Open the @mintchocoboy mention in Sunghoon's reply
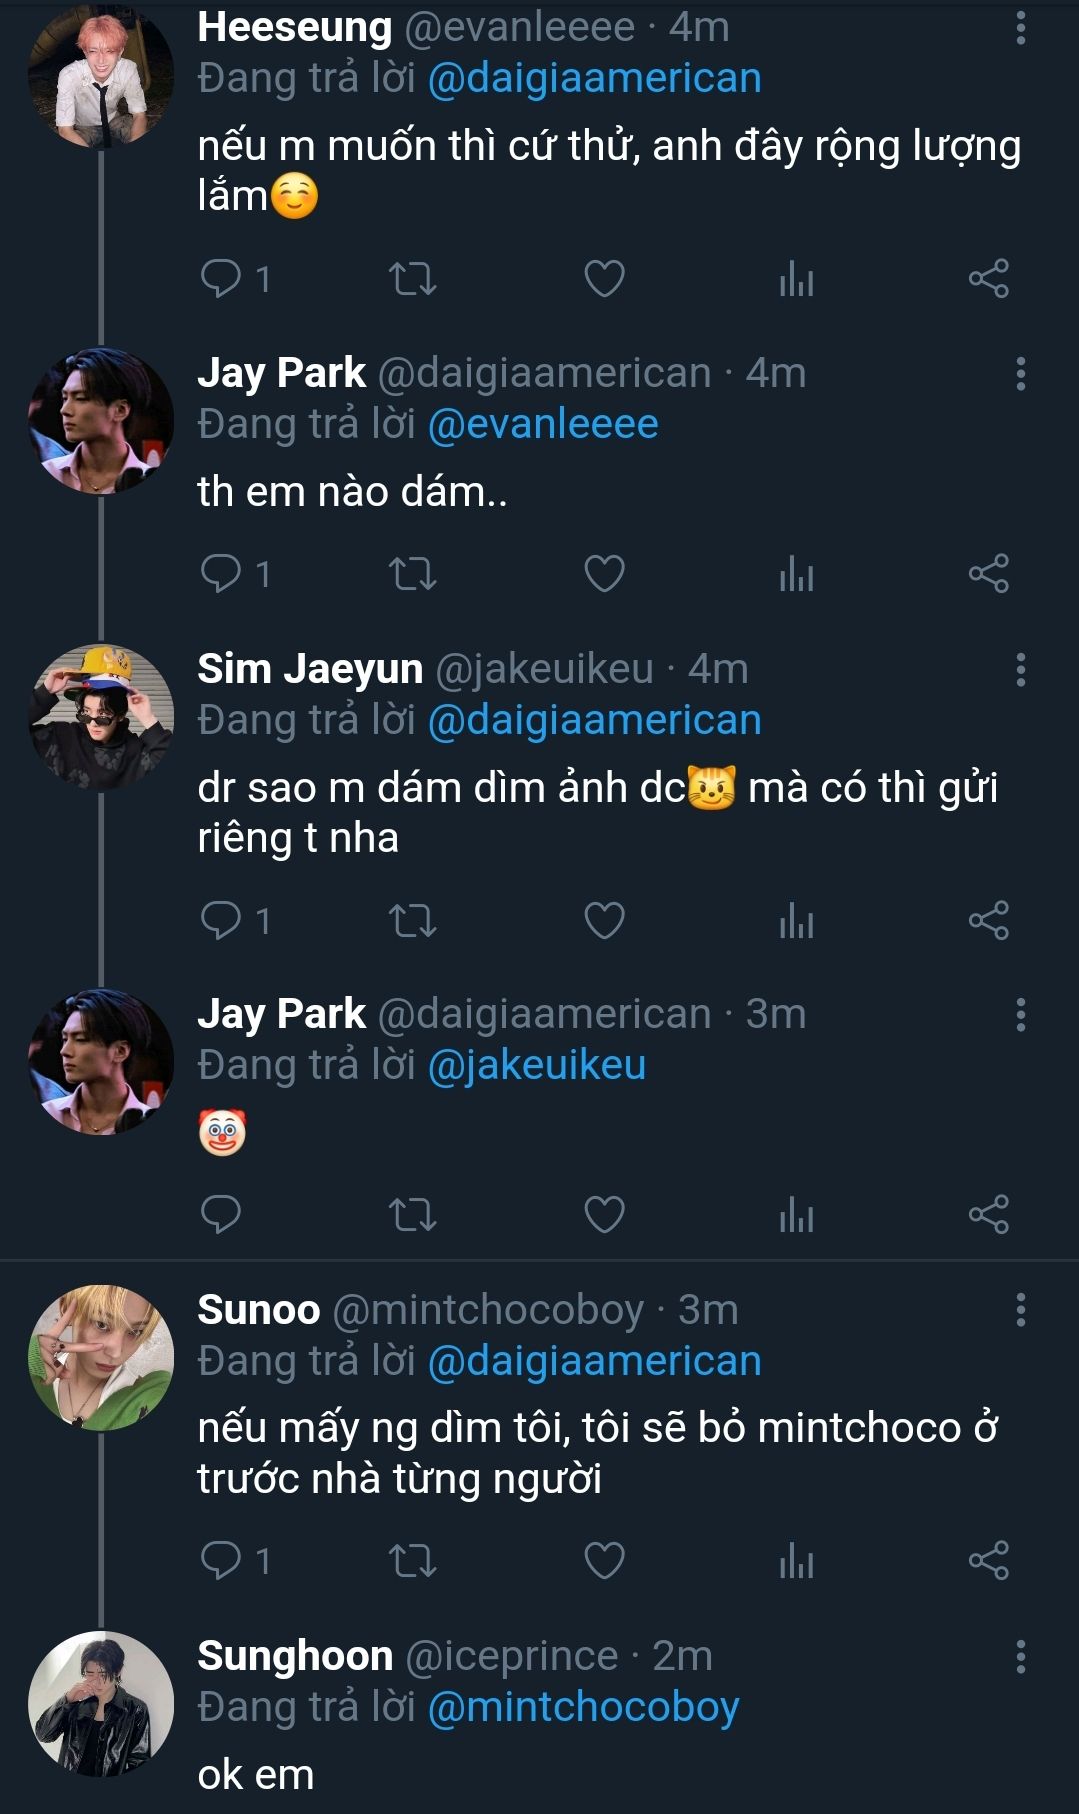This screenshot has height=1814, width=1079. pyautogui.click(x=583, y=1707)
